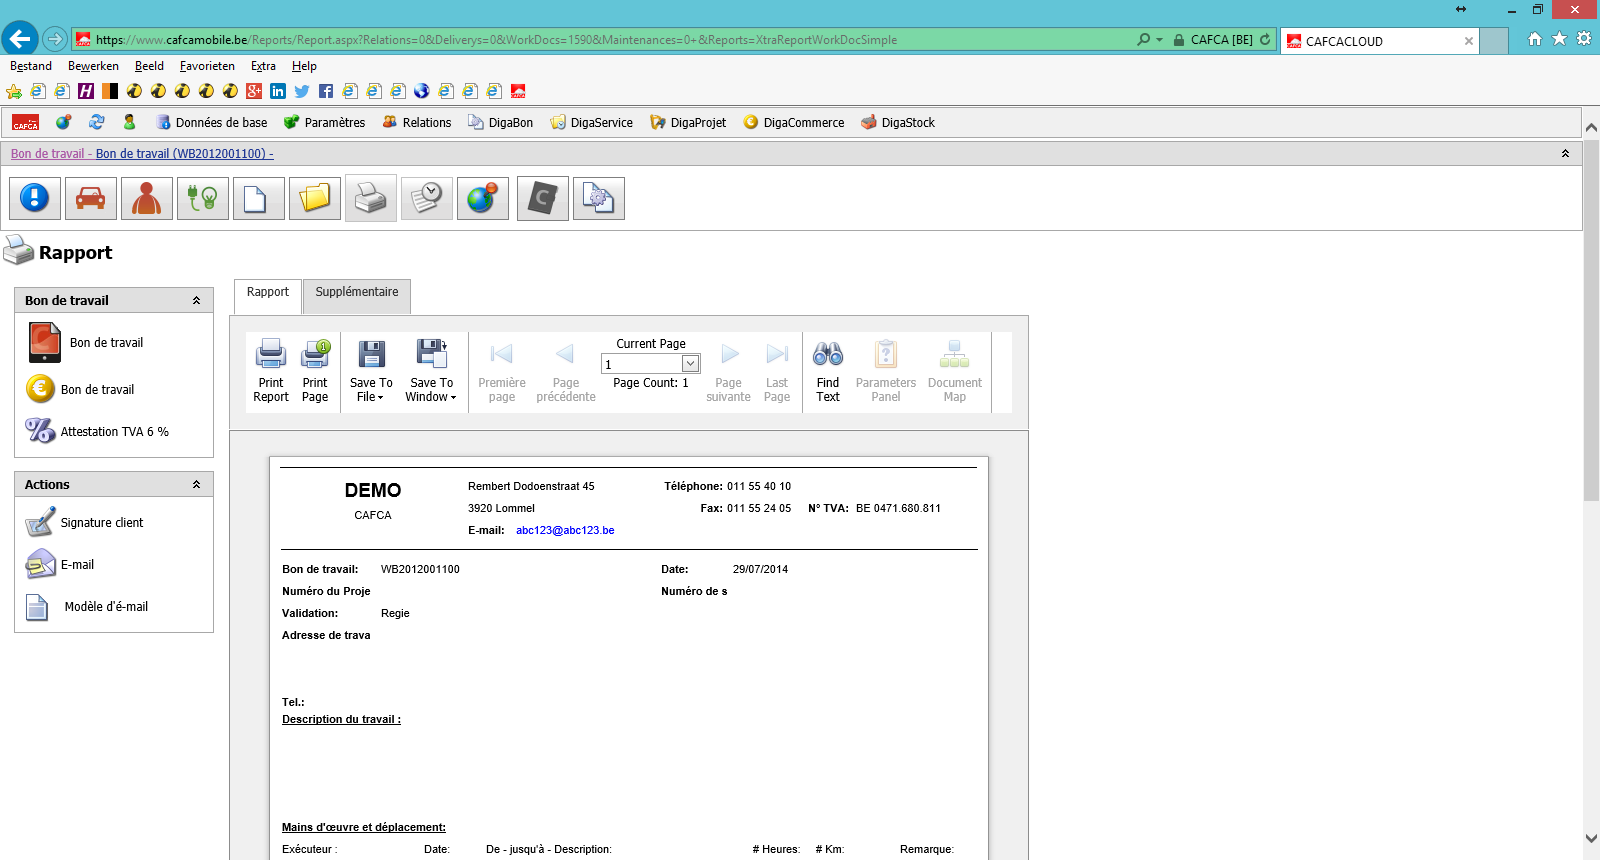Click the globe icon in icon row
The image size is (1600, 860).
[483, 198]
